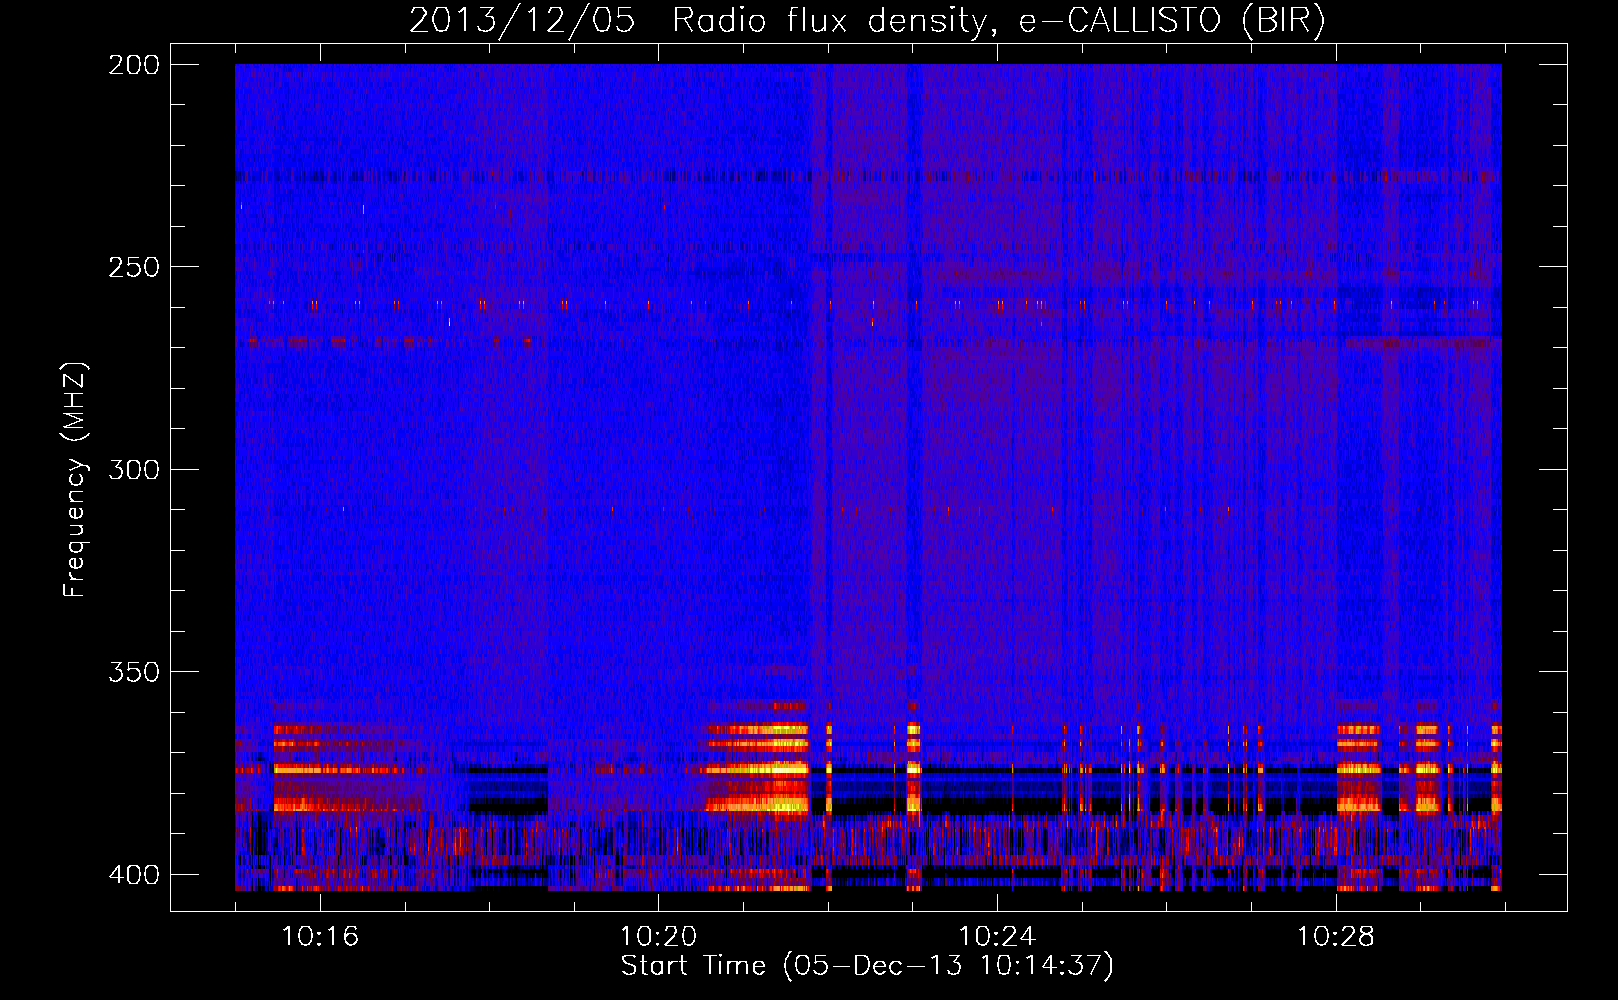Screen dimensions: 1618x1000
Task: Click the 10:28 time tick label
Action: tap(1336, 936)
